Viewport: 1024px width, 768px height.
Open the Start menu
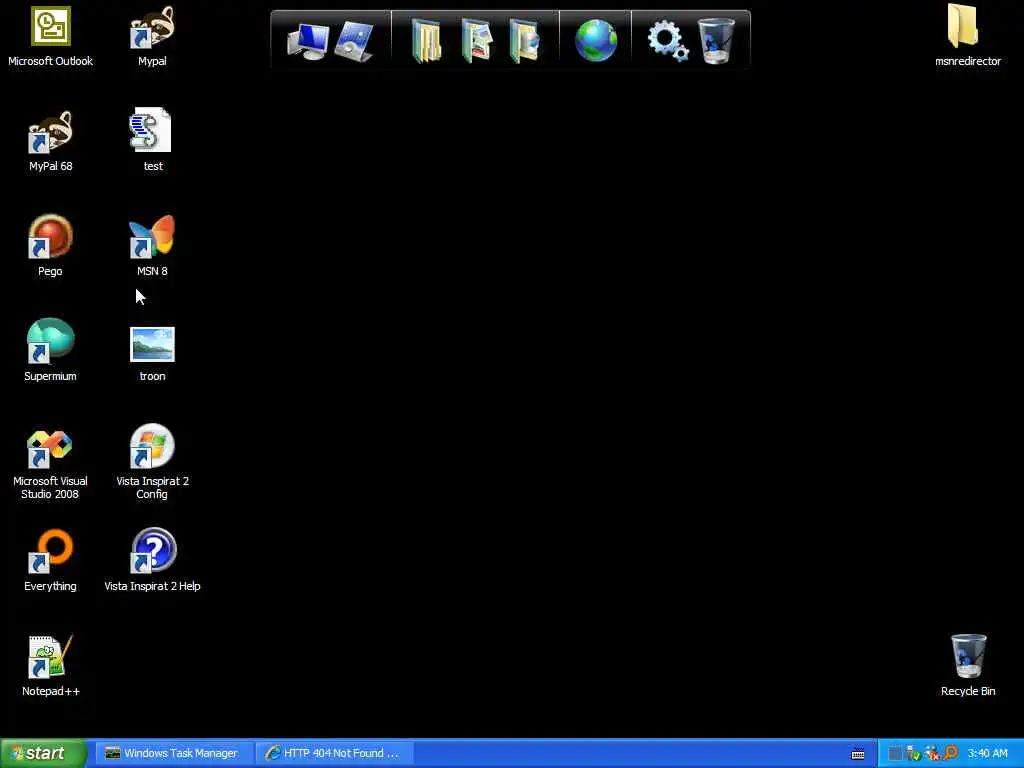click(x=44, y=753)
